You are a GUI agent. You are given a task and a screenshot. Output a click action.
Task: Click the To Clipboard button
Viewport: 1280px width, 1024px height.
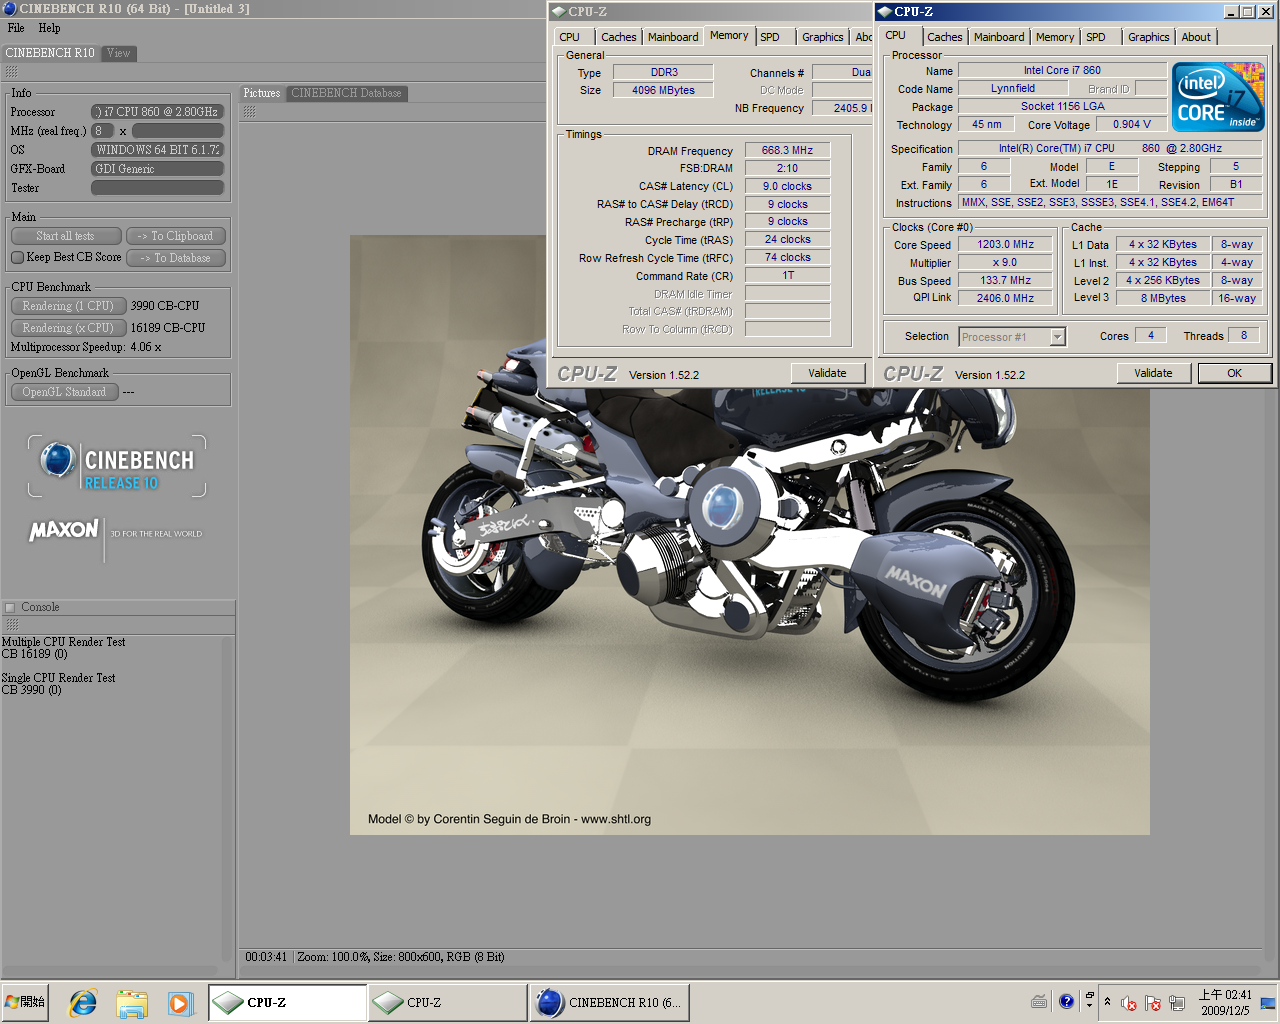176,236
